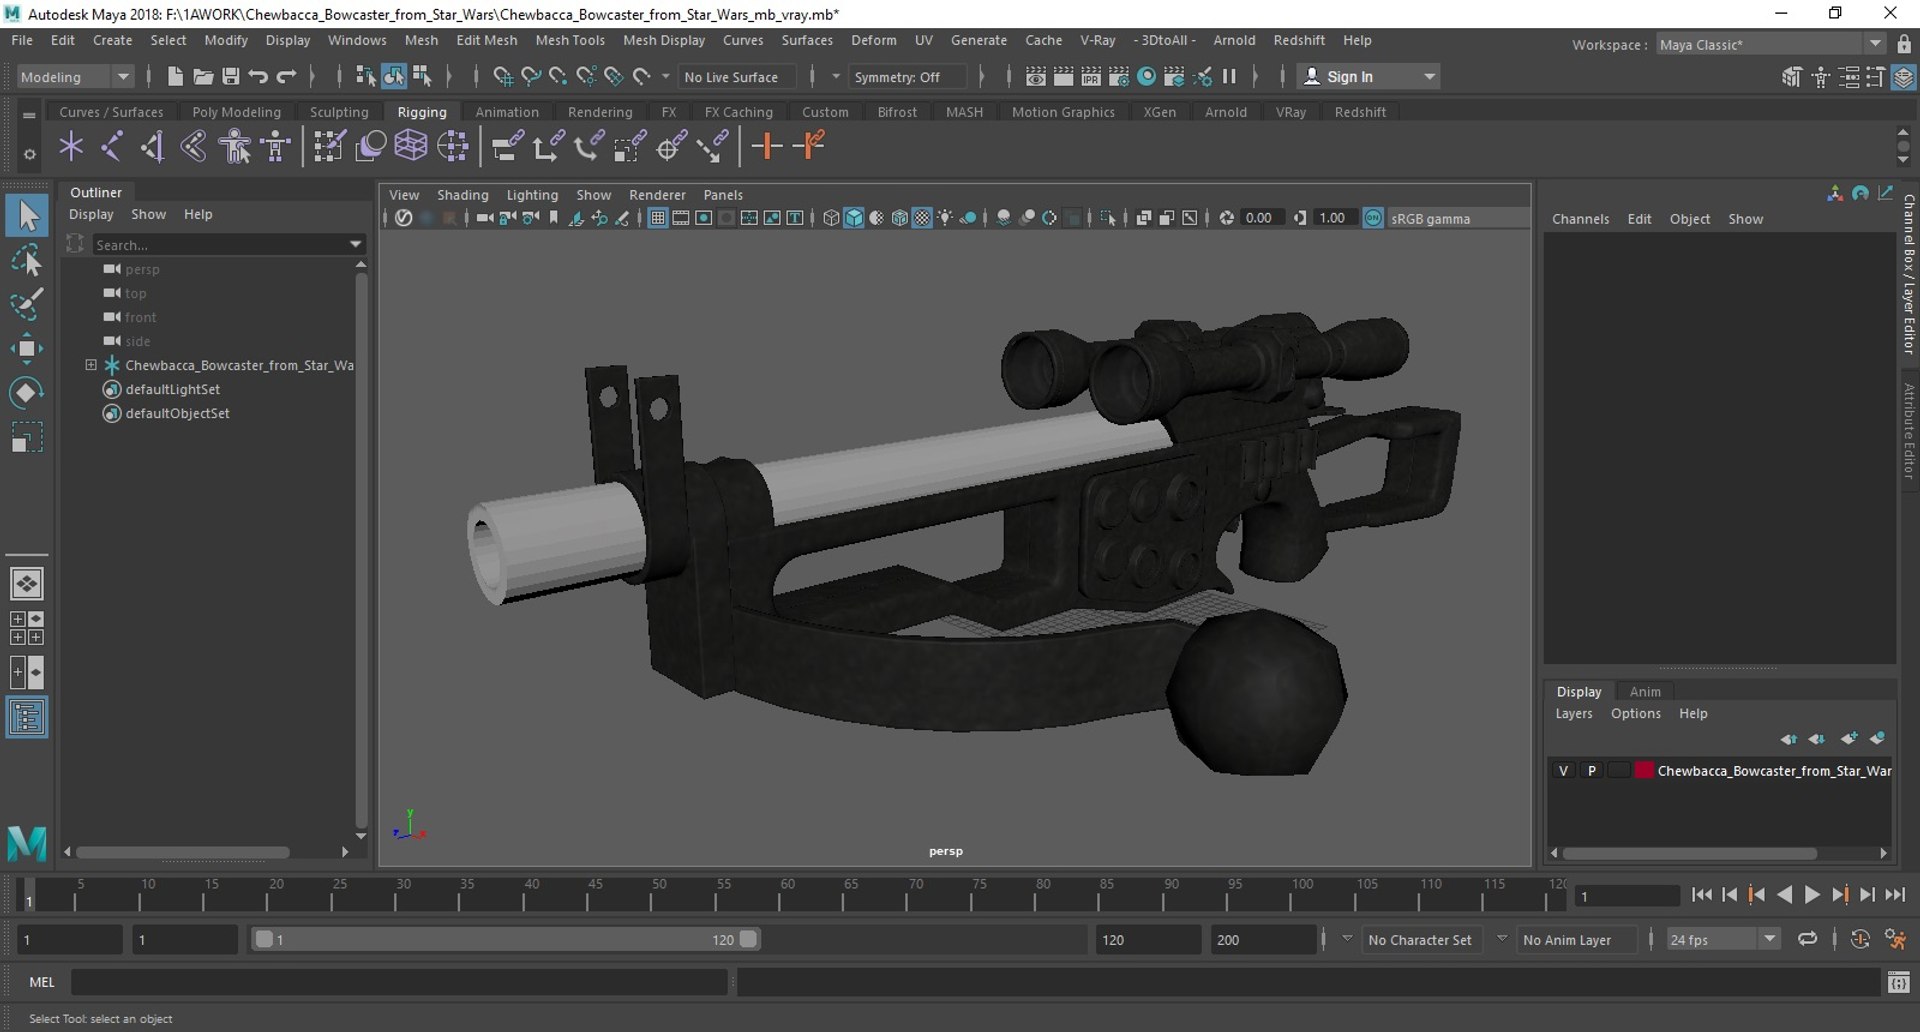The image size is (1920, 1032).
Task: Switch to the Anim layer tab
Action: (1645, 691)
